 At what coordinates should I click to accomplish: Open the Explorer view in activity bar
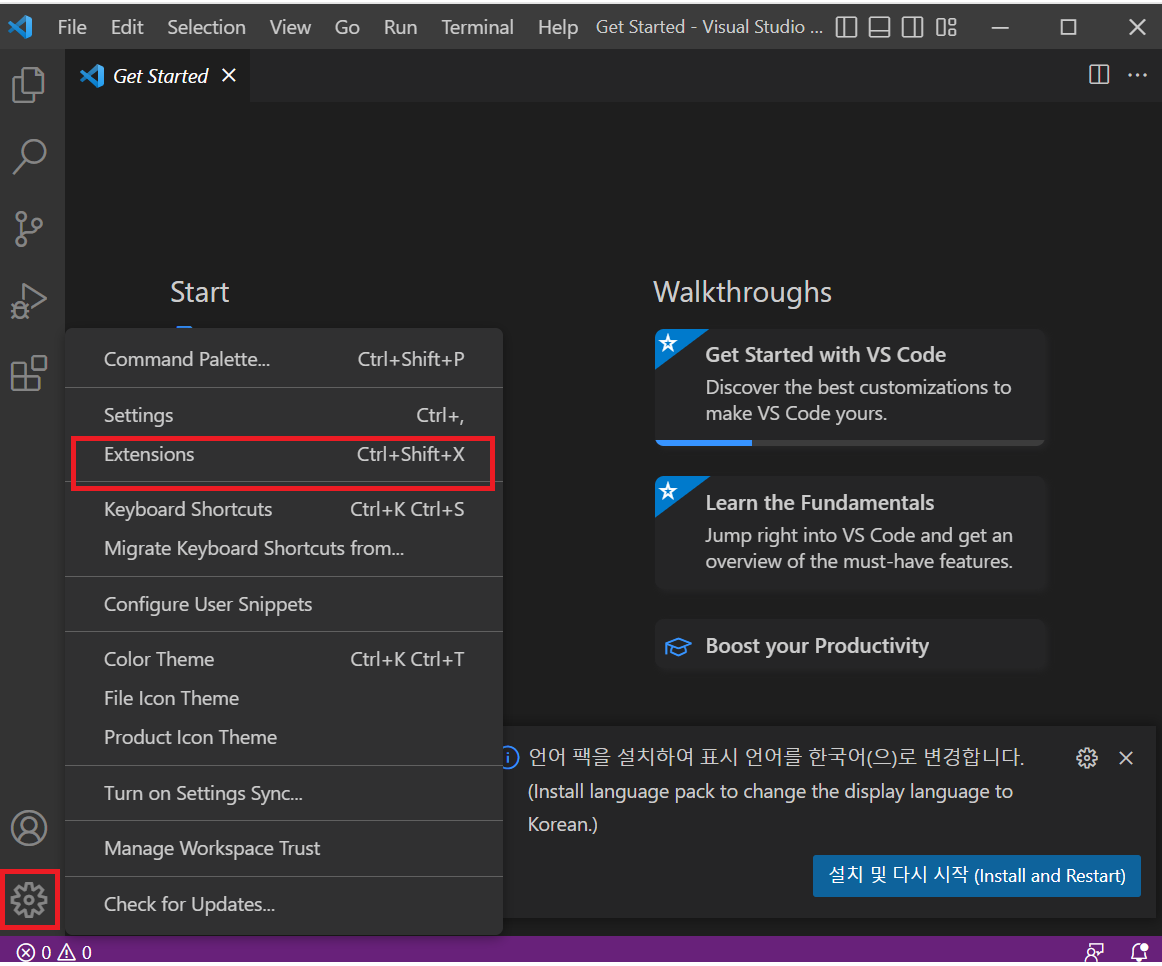coord(29,85)
